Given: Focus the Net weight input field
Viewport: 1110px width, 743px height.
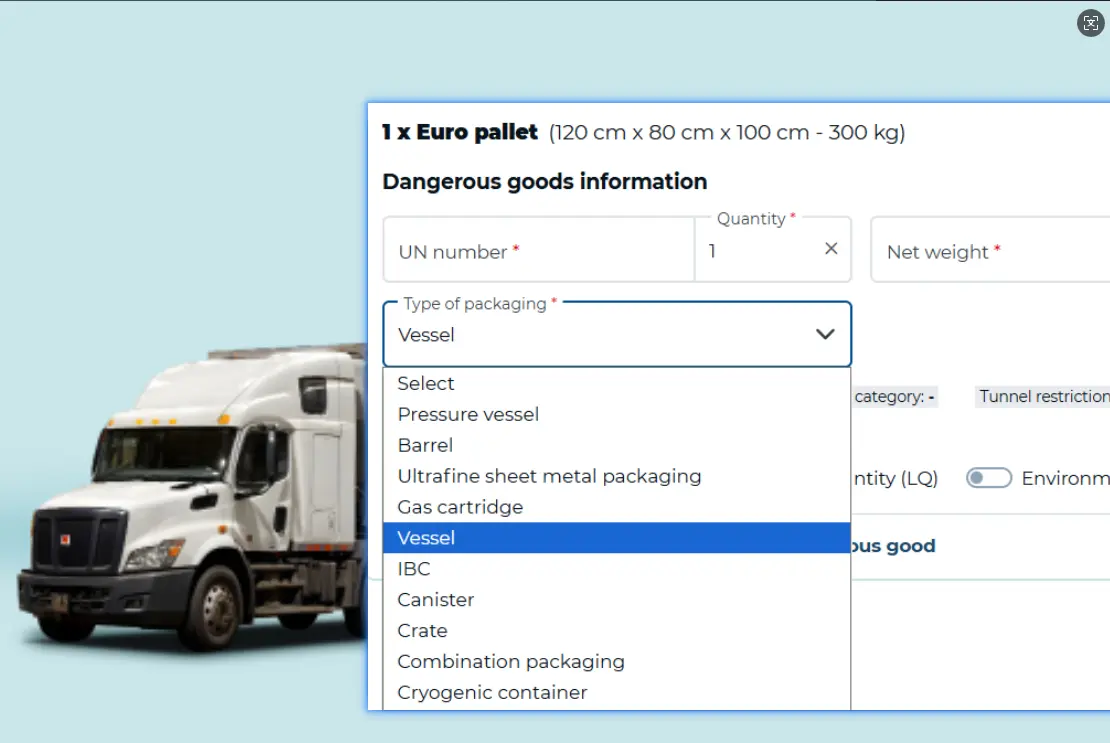Looking at the screenshot, I should point(990,250).
